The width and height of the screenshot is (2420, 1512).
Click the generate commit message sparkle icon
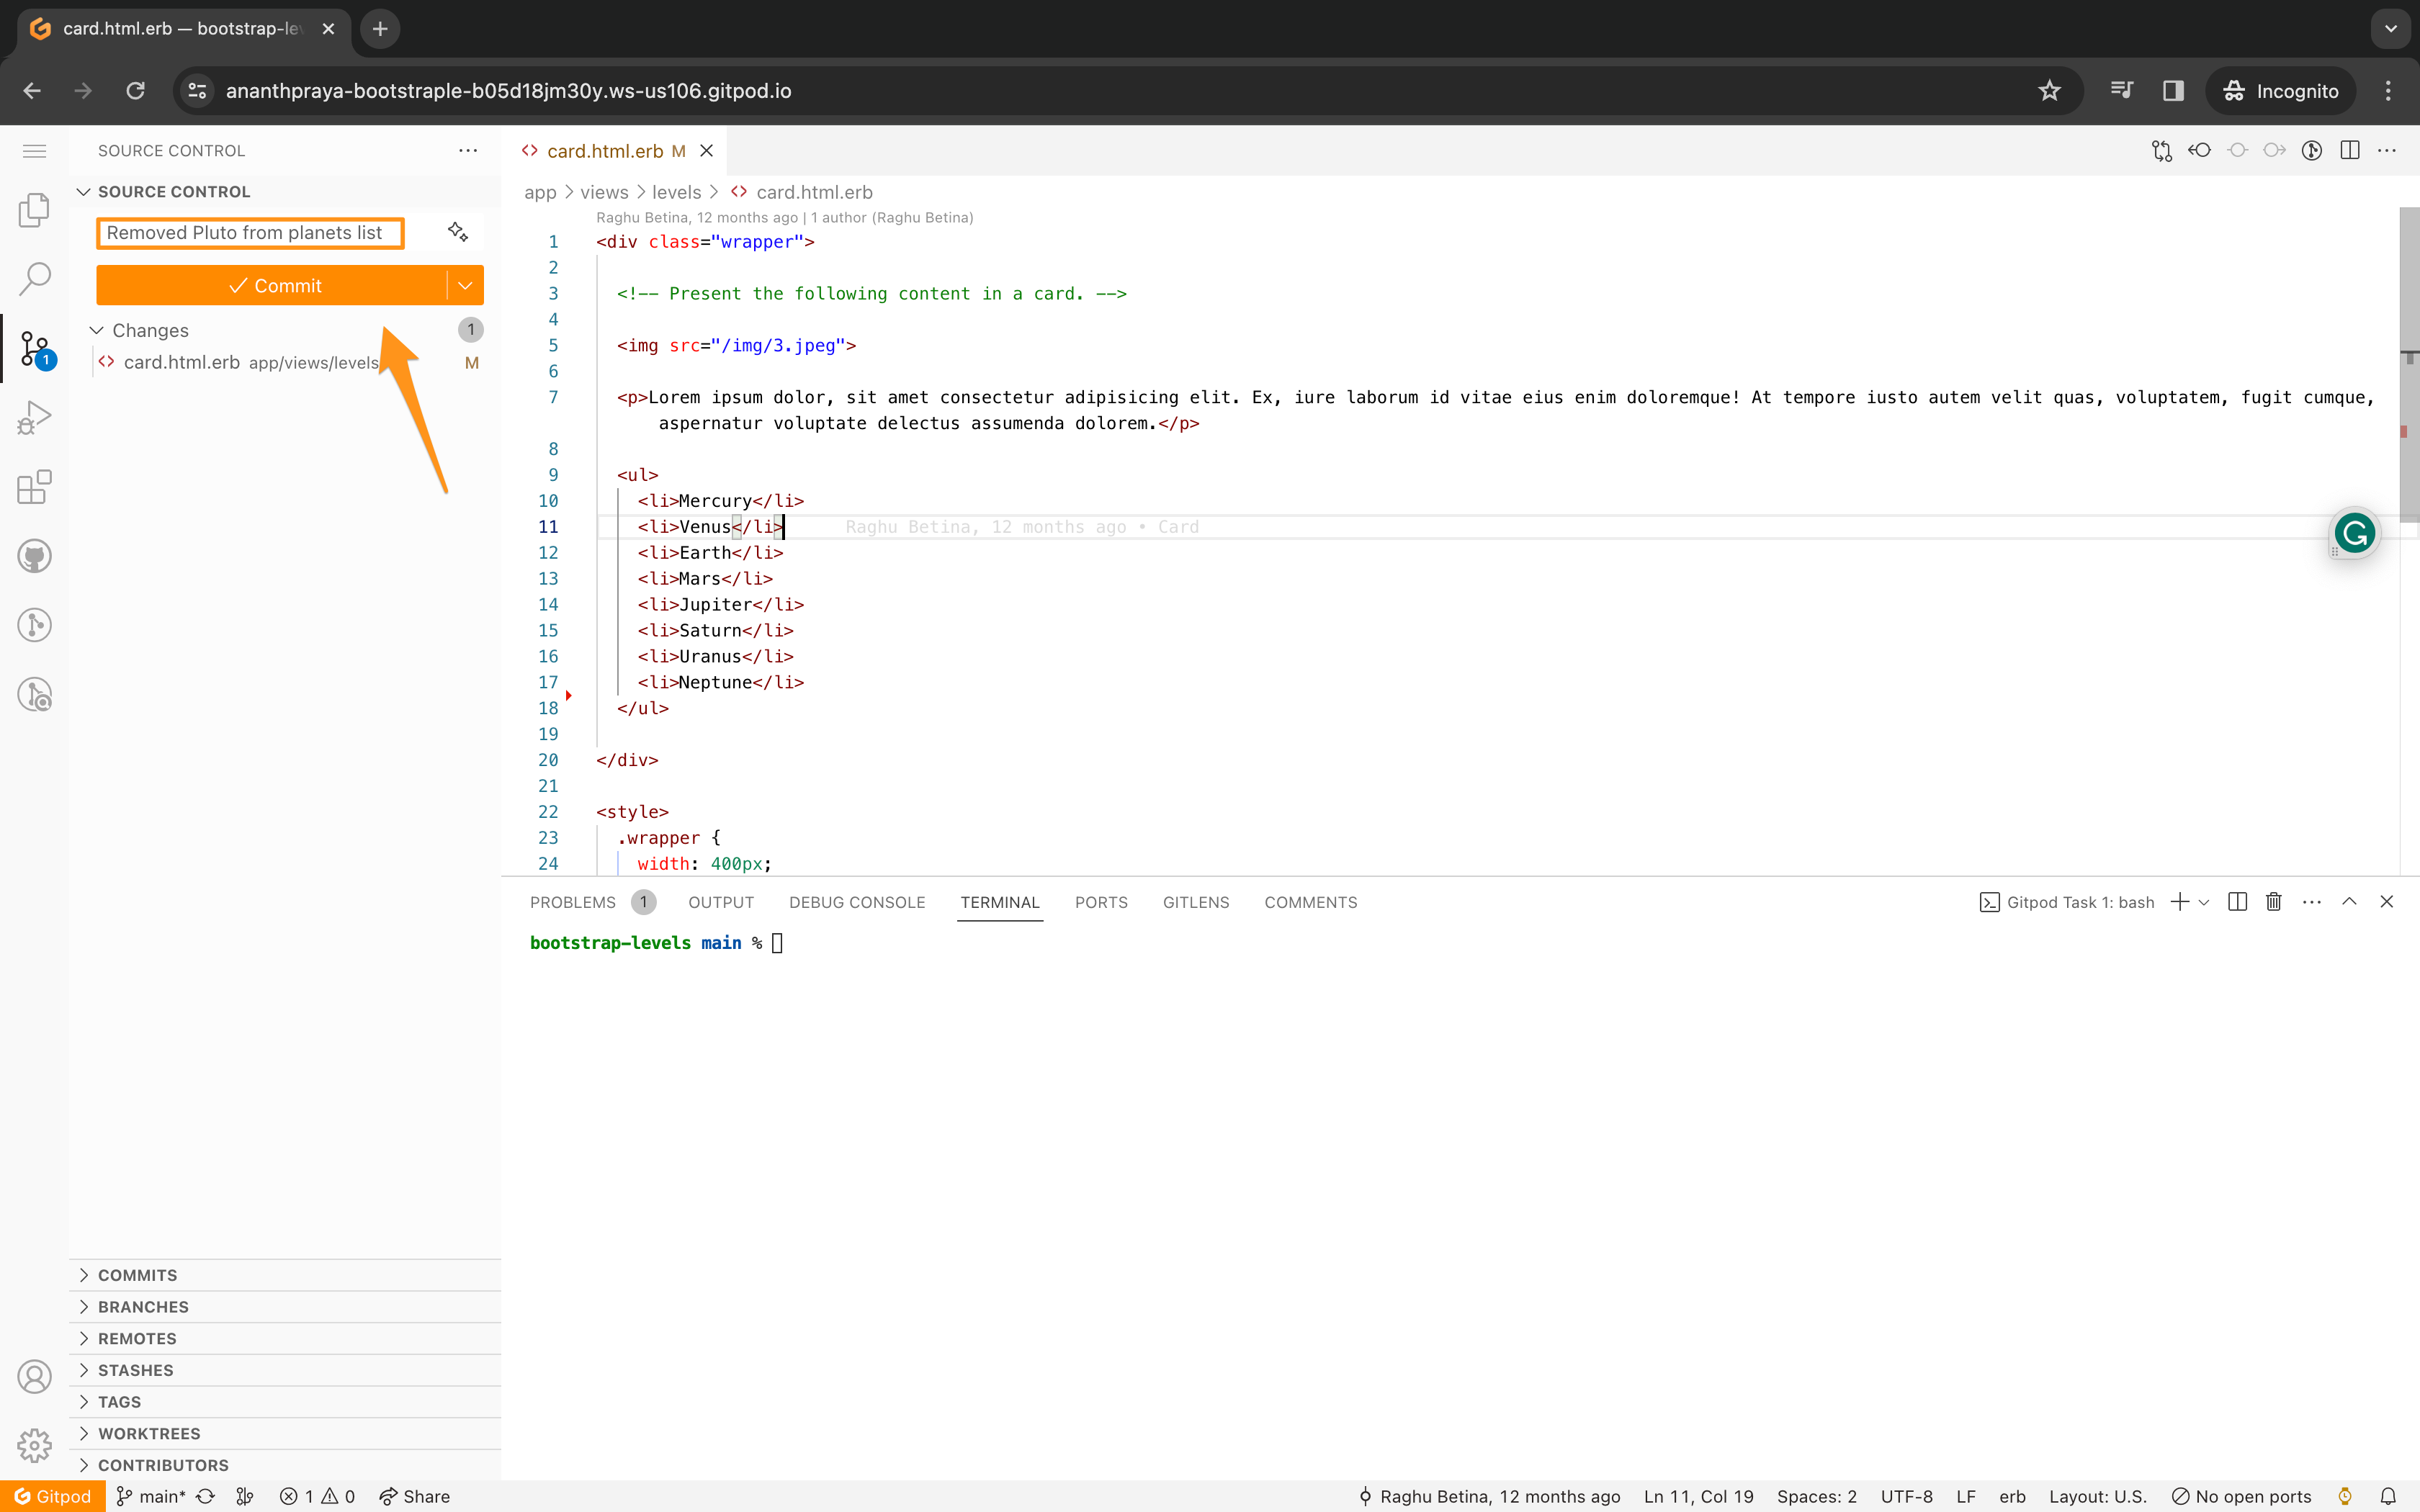pyautogui.click(x=458, y=232)
